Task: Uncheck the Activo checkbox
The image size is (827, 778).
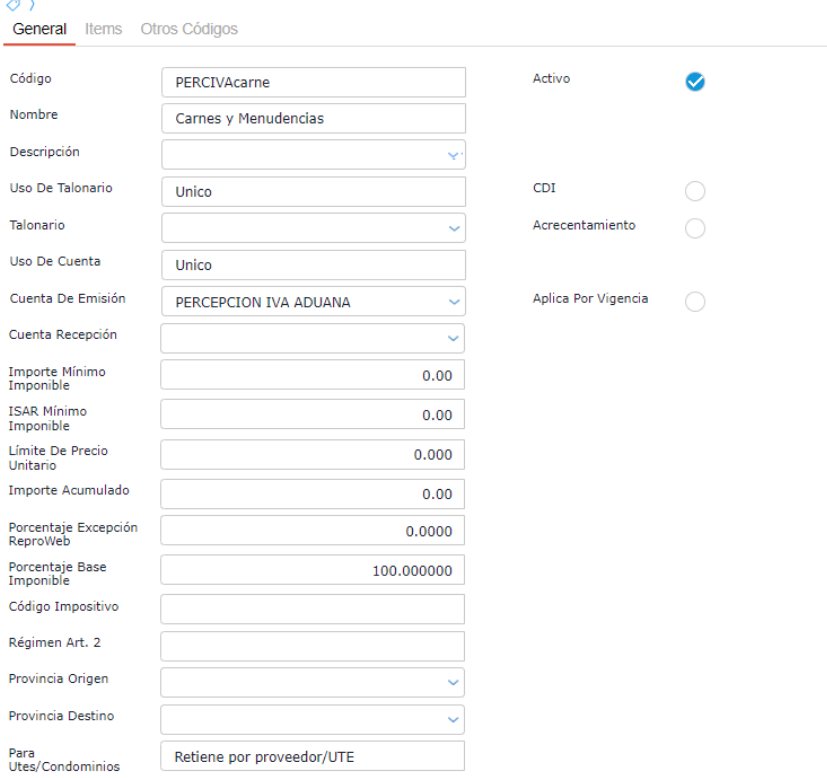Action: [695, 82]
